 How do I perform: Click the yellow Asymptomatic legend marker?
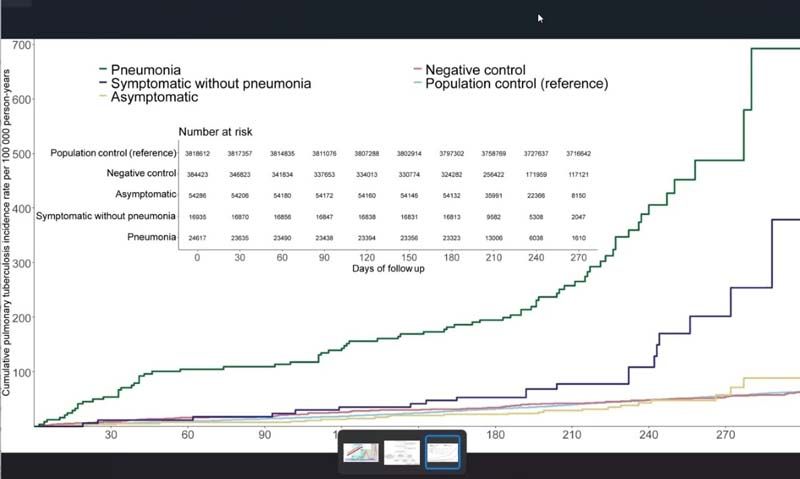(103, 98)
